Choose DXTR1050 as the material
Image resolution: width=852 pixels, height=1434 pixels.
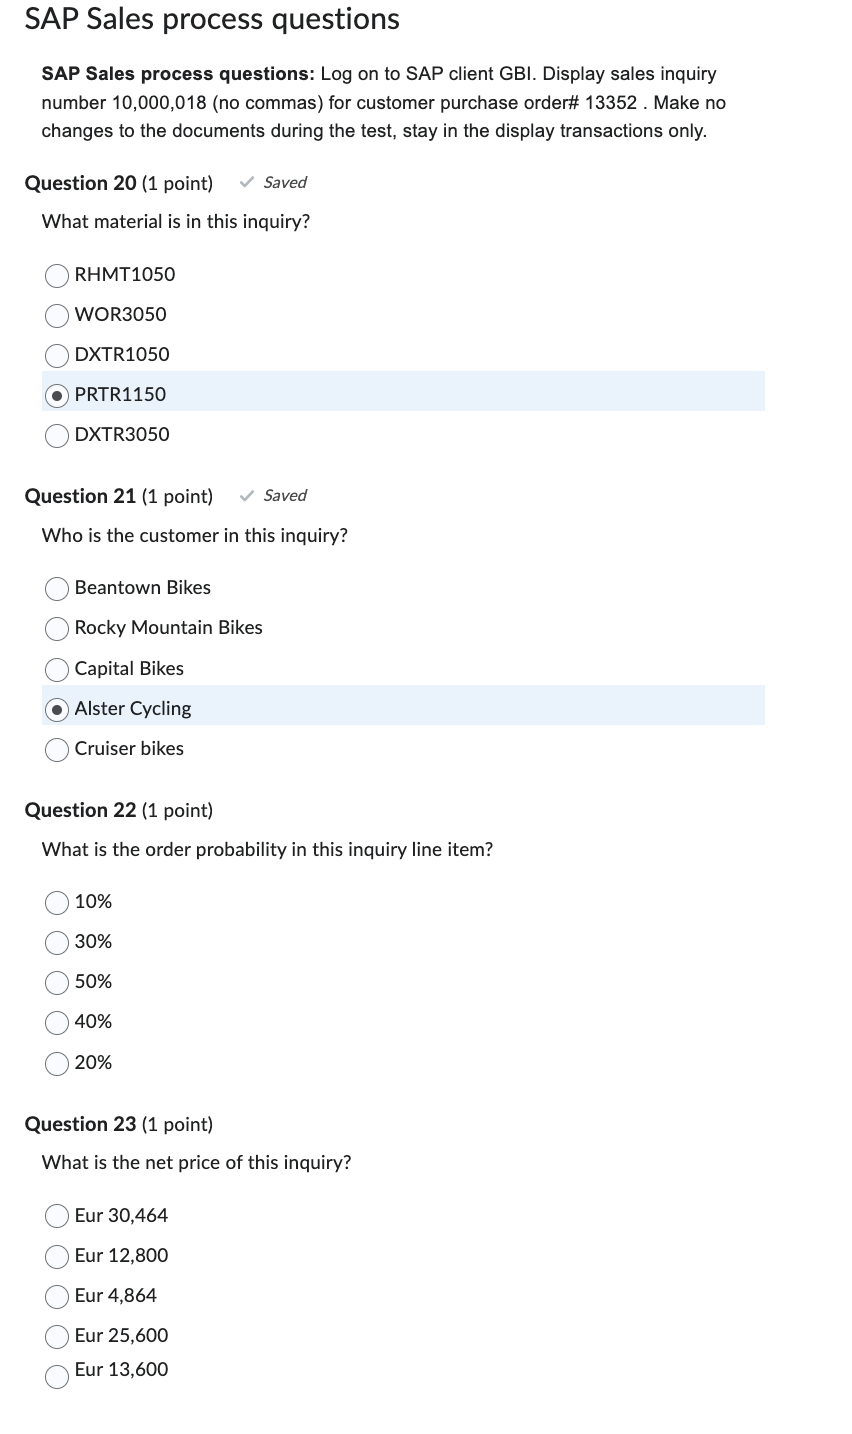click(57, 355)
